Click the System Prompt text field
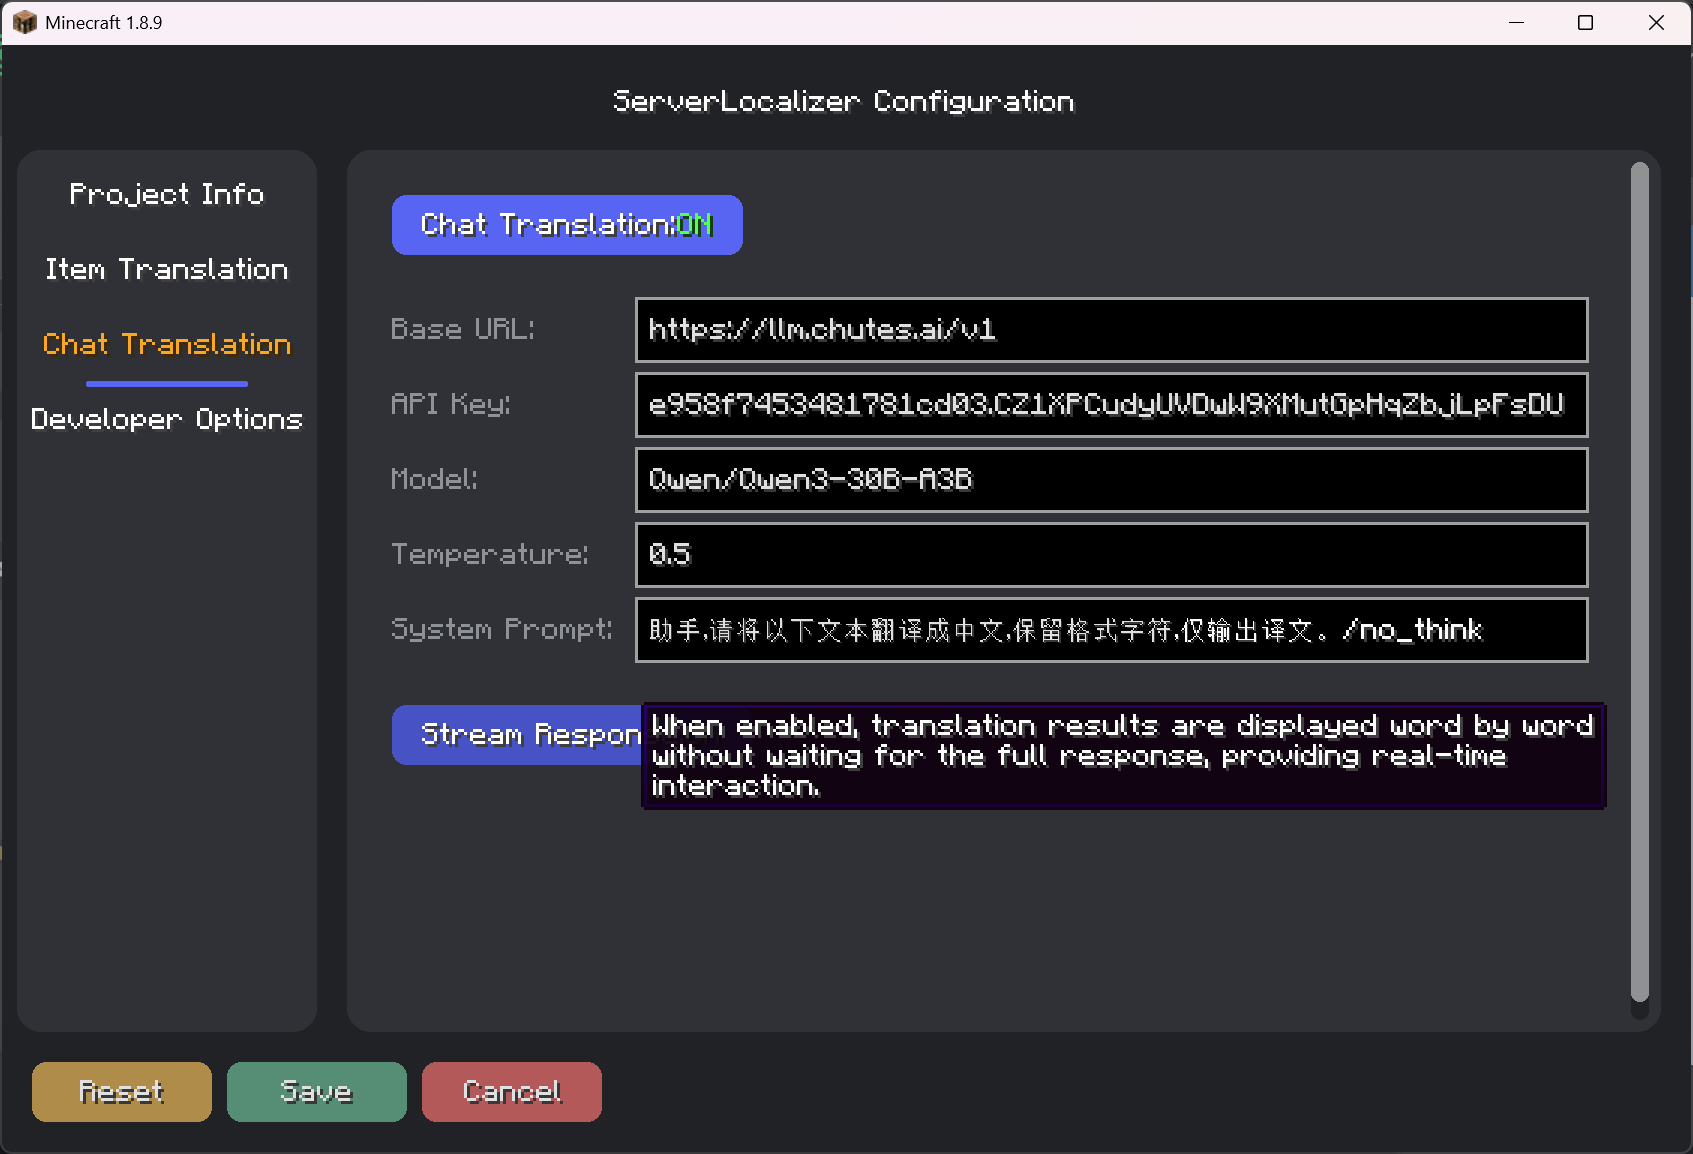Image resolution: width=1693 pixels, height=1154 pixels. pos(1111,630)
